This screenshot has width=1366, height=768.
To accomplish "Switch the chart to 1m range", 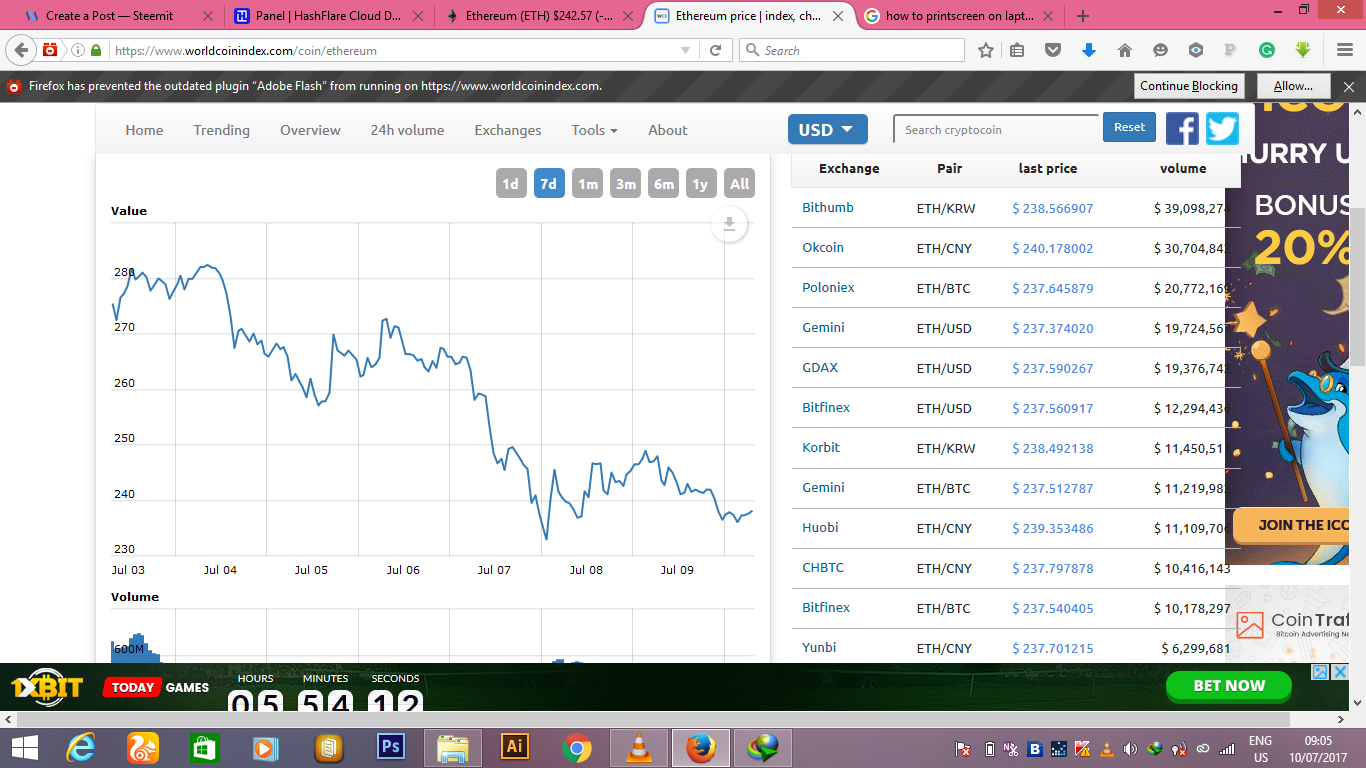I will pyautogui.click(x=588, y=183).
